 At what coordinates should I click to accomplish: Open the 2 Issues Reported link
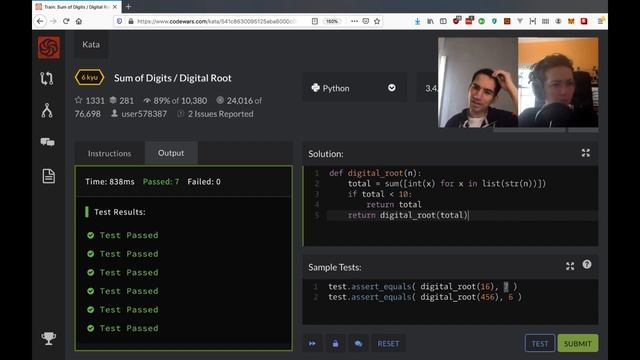click(220, 114)
